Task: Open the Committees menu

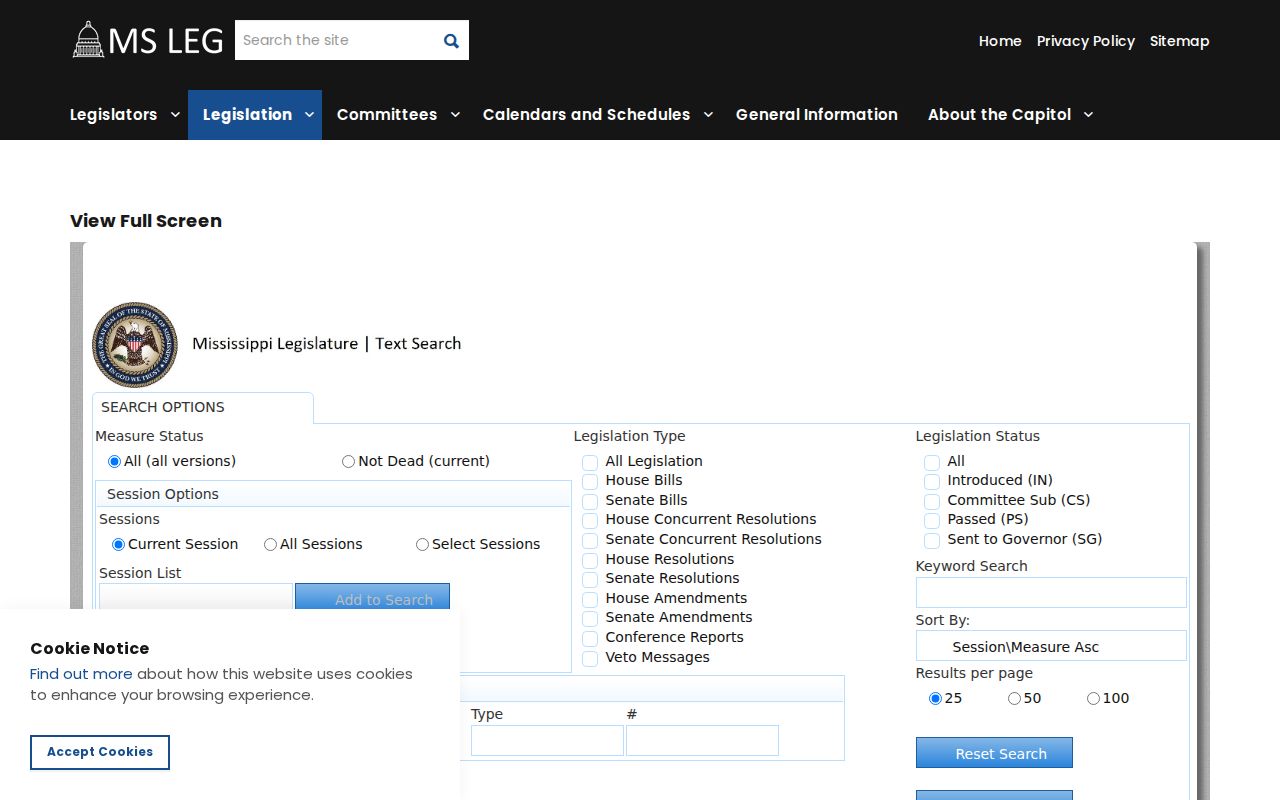Action: click(387, 115)
